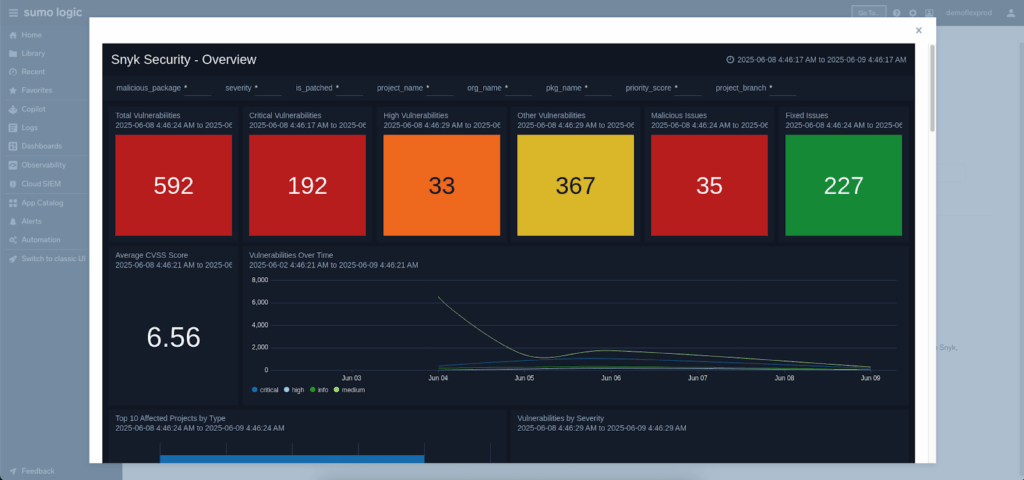Open the App Catalog grid icon
The height and width of the screenshot is (480, 1024).
coord(13,203)
